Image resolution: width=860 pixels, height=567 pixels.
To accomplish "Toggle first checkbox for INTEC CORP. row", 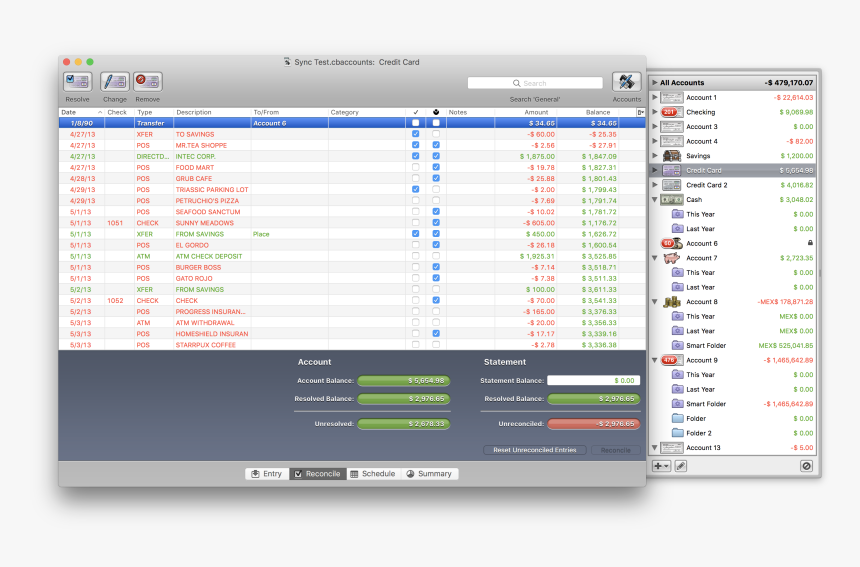I will pos(415,156).
